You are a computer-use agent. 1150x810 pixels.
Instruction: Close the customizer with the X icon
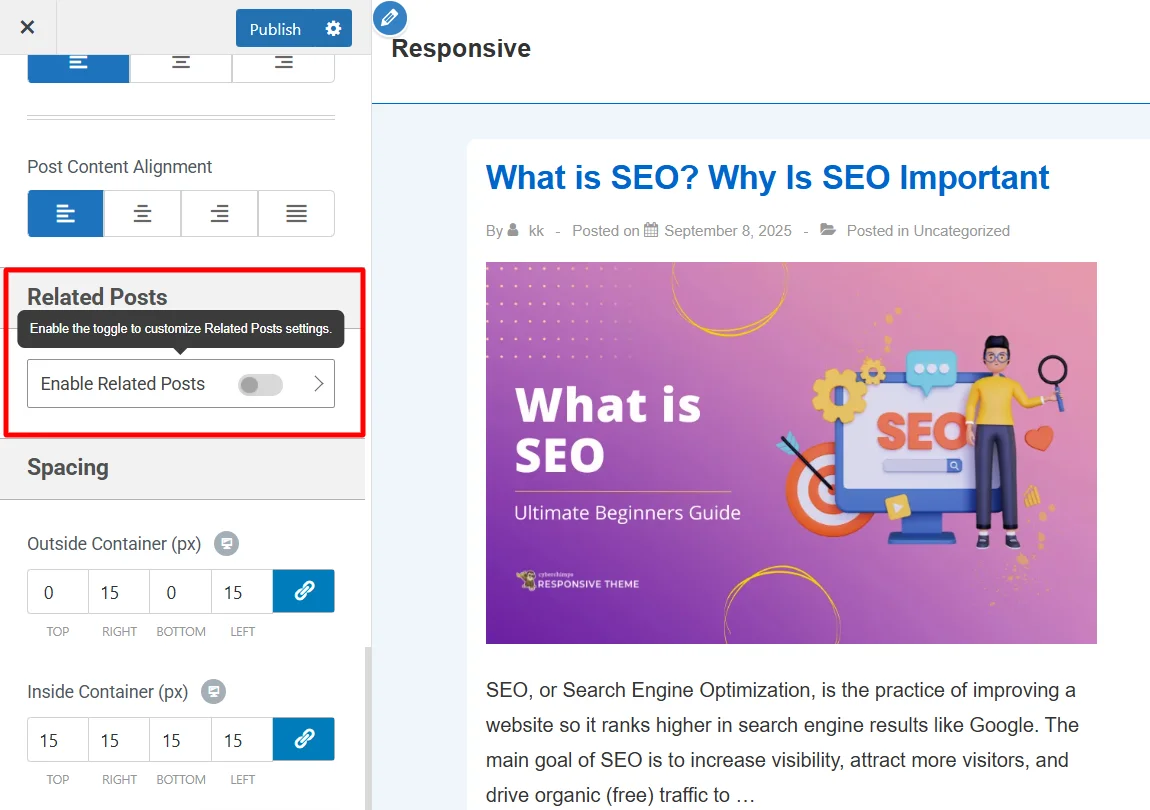click(27, 27)
